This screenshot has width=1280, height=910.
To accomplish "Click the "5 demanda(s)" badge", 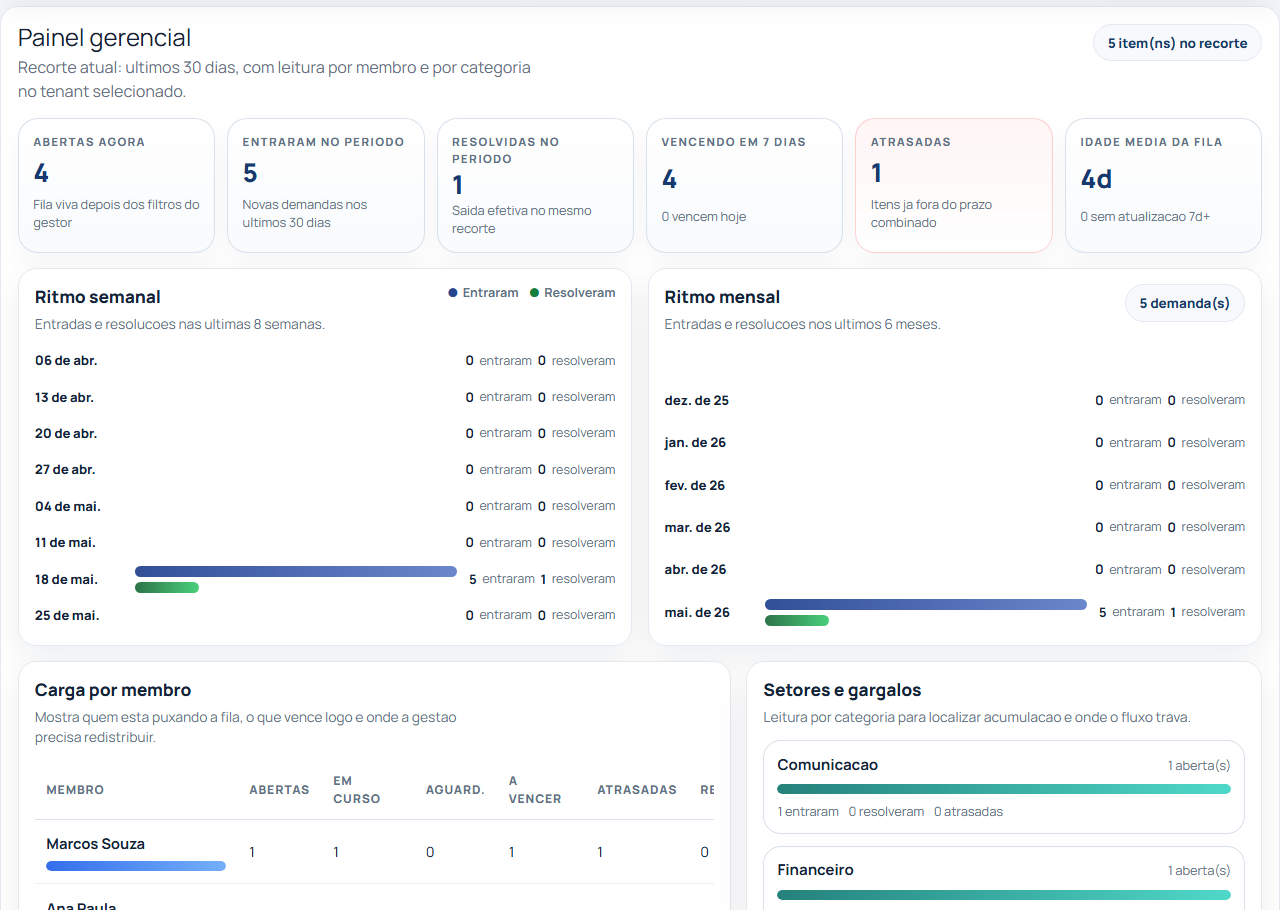I will point(1185,303).
